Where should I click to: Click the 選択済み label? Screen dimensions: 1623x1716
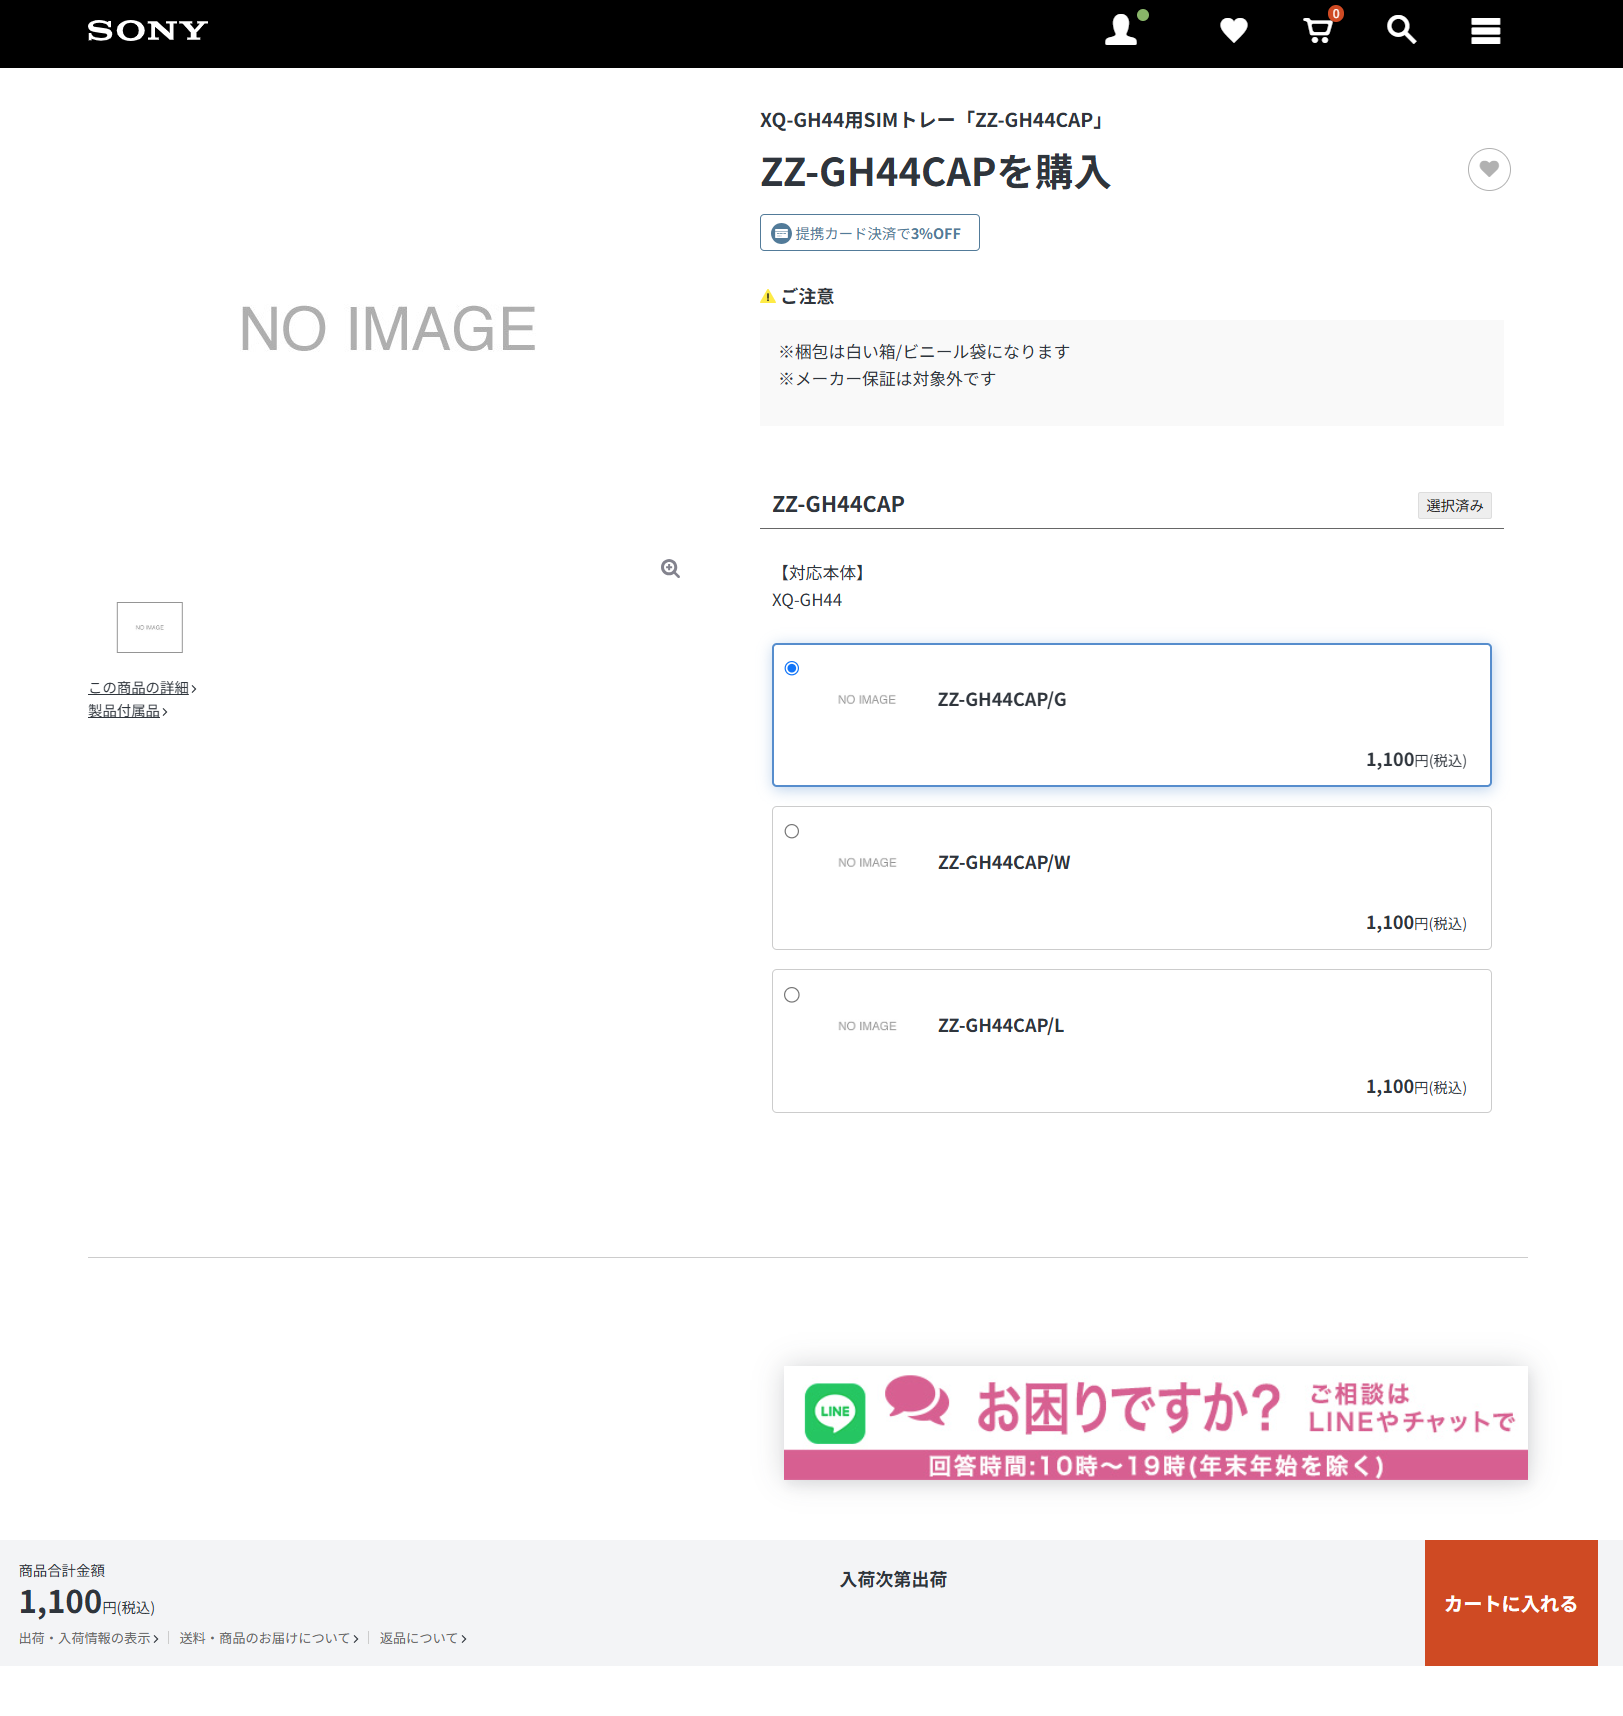pos(1454,505)
